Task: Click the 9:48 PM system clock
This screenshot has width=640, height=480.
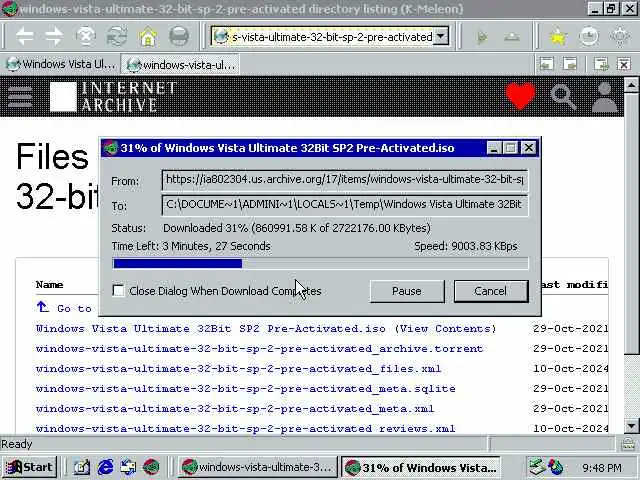Action: [x=602, y=467]
